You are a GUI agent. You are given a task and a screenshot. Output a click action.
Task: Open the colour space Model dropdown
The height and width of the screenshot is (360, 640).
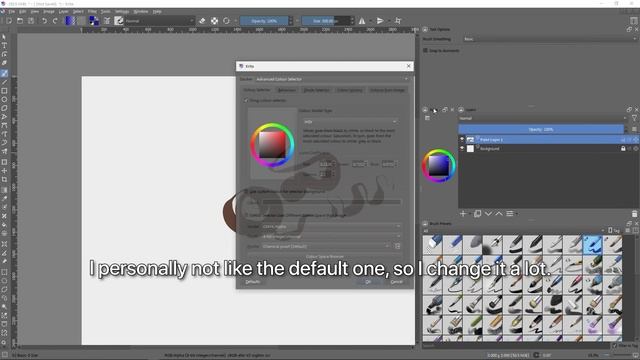[x=331, y=227]
